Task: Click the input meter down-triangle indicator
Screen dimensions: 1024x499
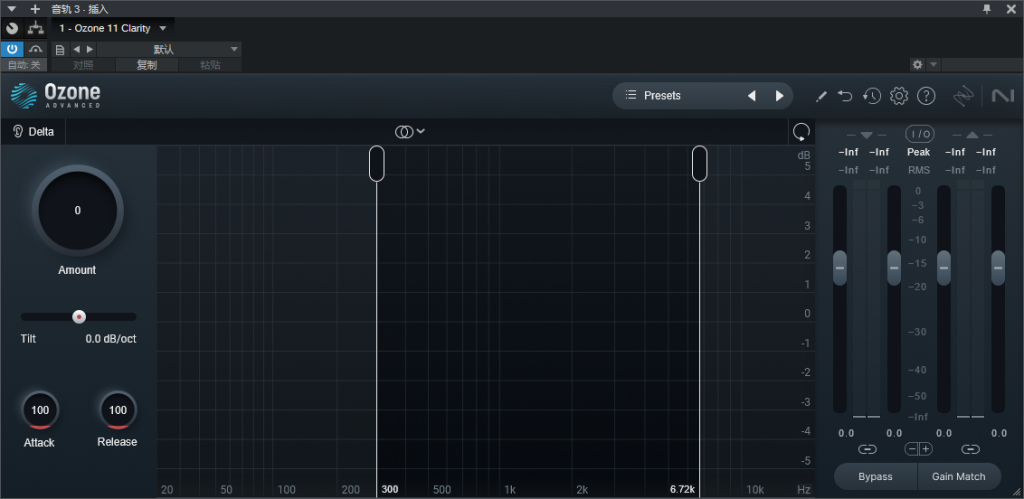Action: (x=866, y=135)
